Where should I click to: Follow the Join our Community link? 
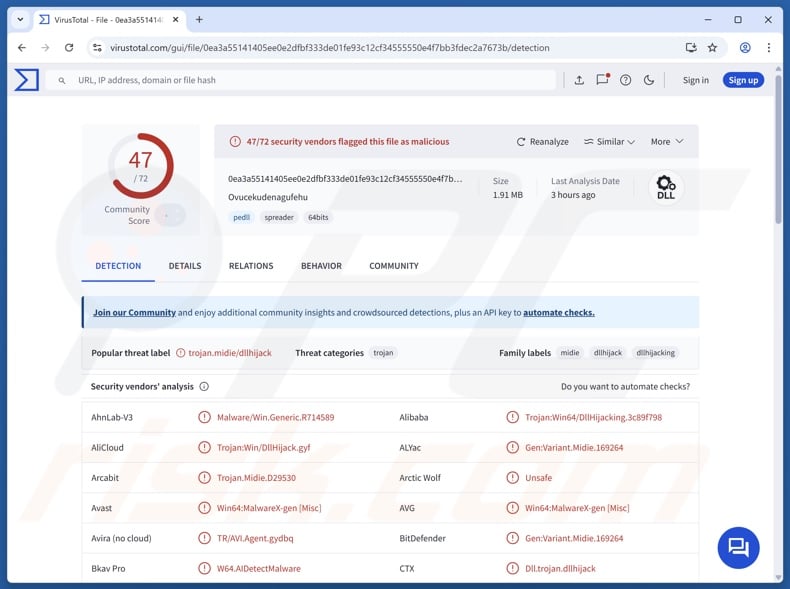tap(134, 312)
